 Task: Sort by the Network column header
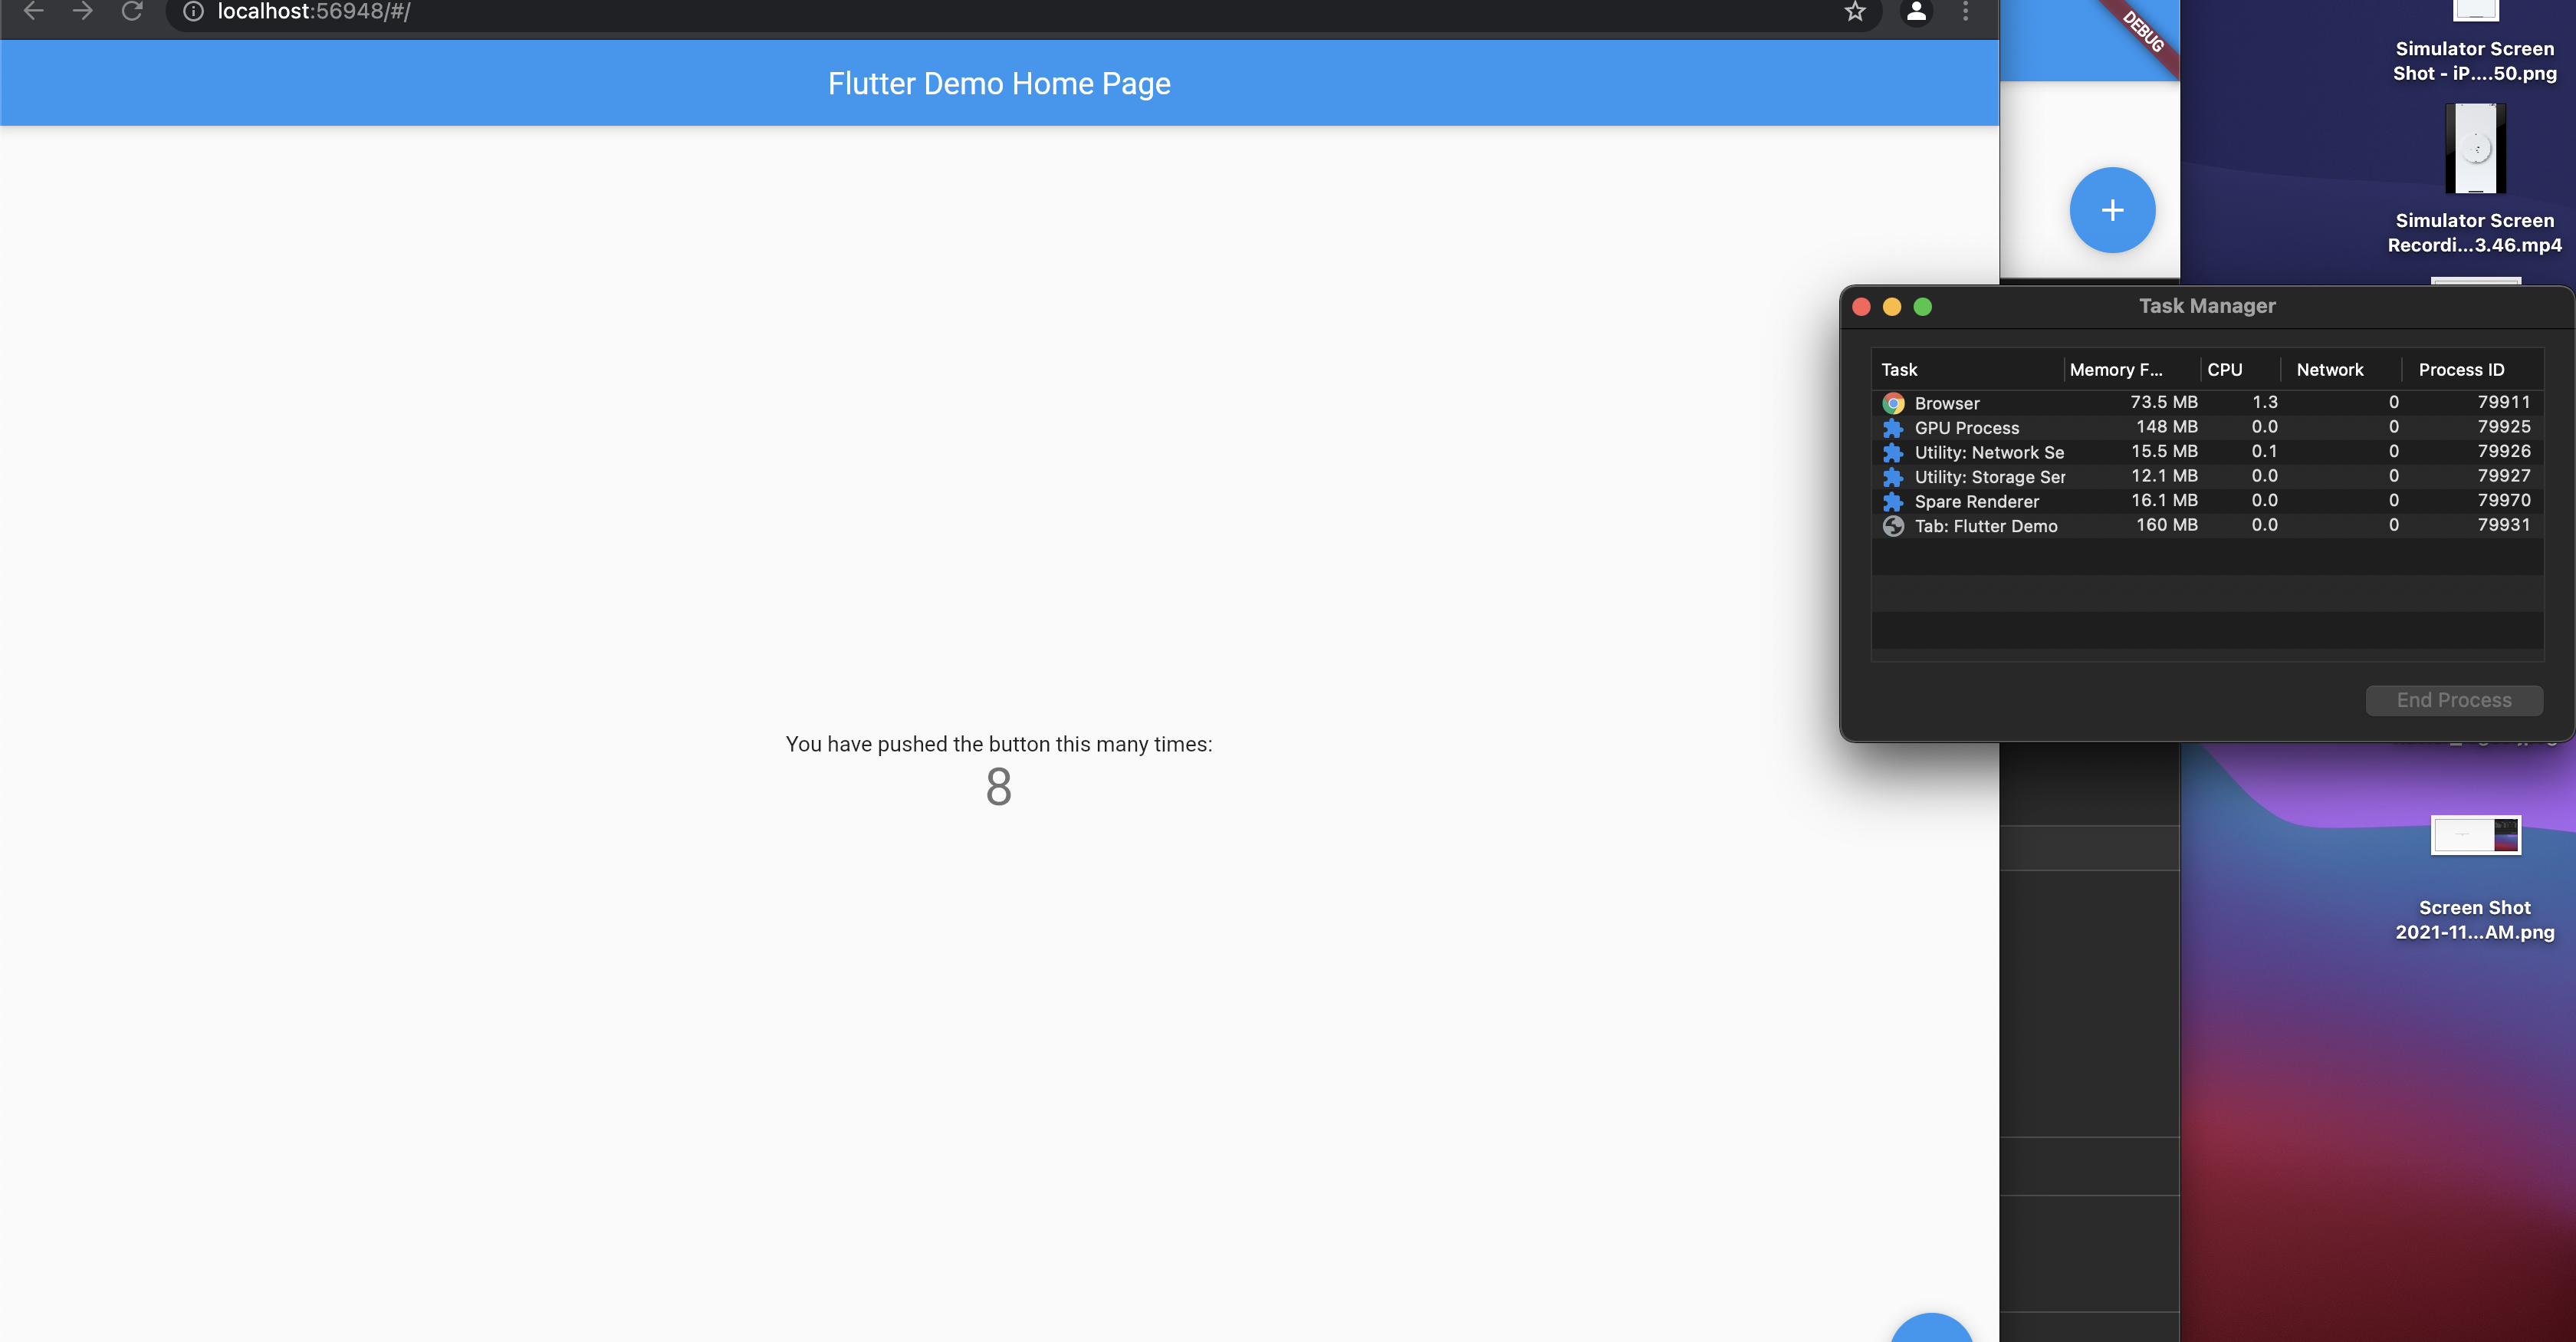2331,369
